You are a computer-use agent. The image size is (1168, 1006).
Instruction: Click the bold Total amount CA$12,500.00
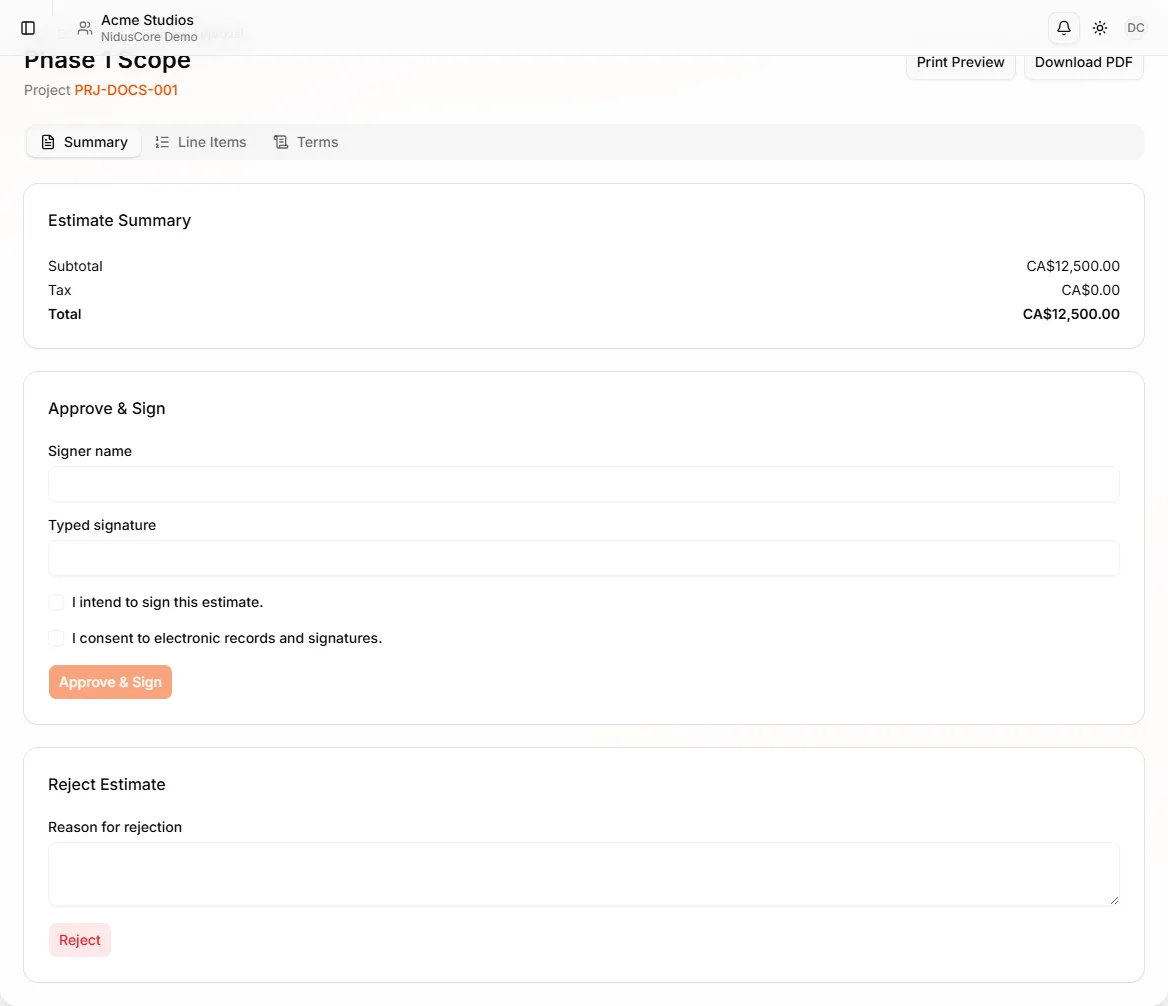[1071, 314]
